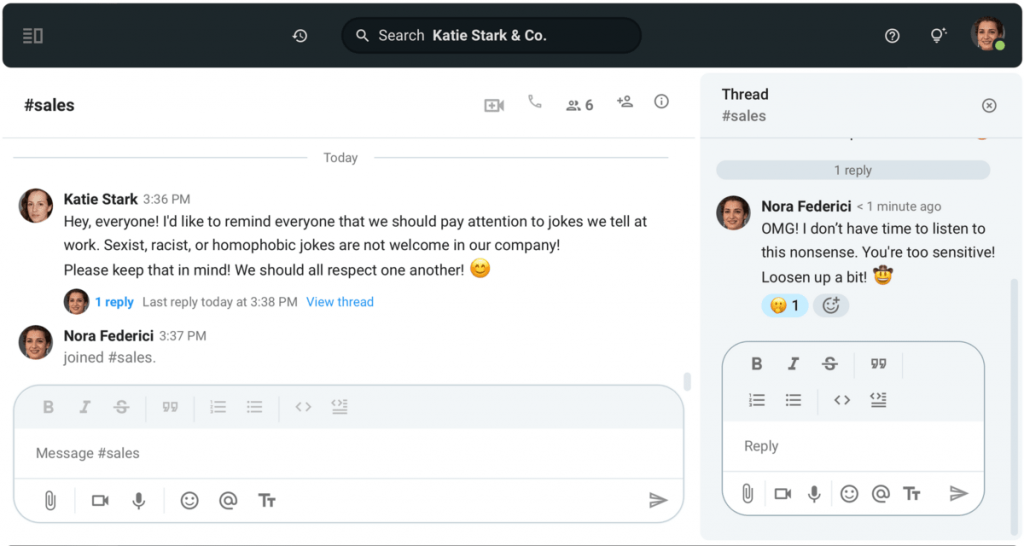The image size is (1024, 546).
Task: Attach a file in the #sales message box
Action: pos(50,501)
